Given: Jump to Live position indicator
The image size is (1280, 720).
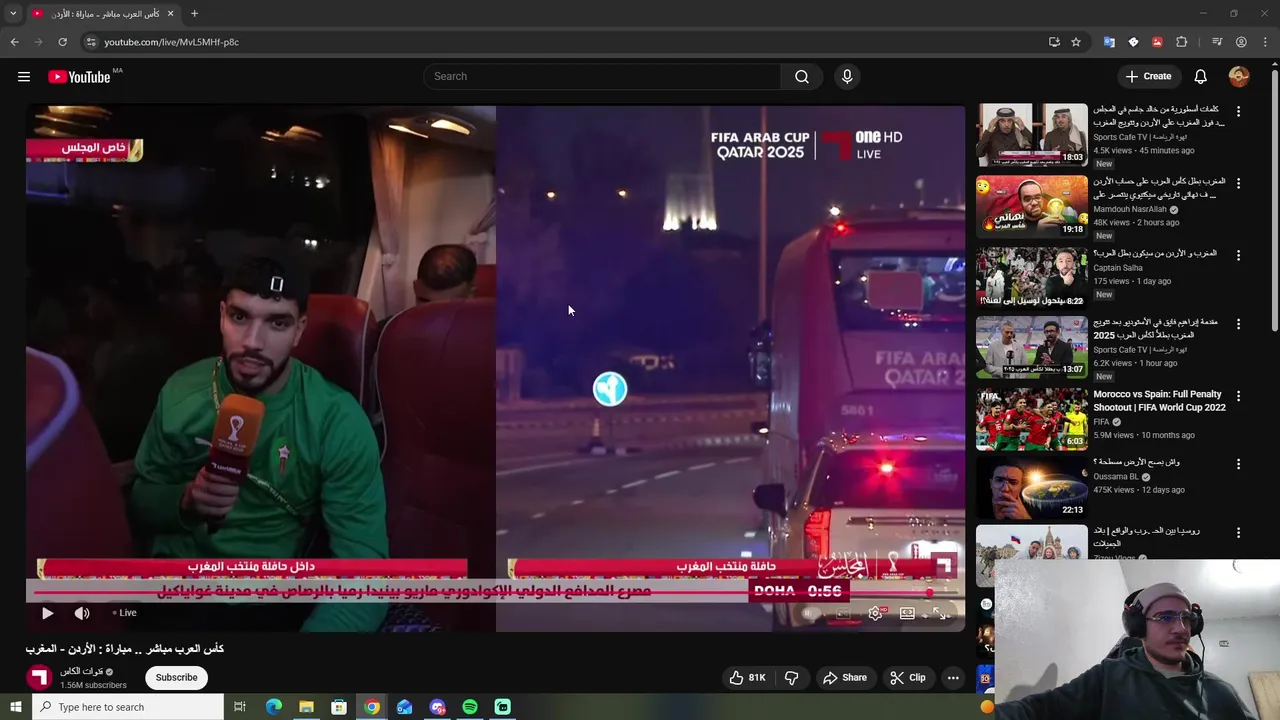Looking at the screenshot, I should pos(124,613).
